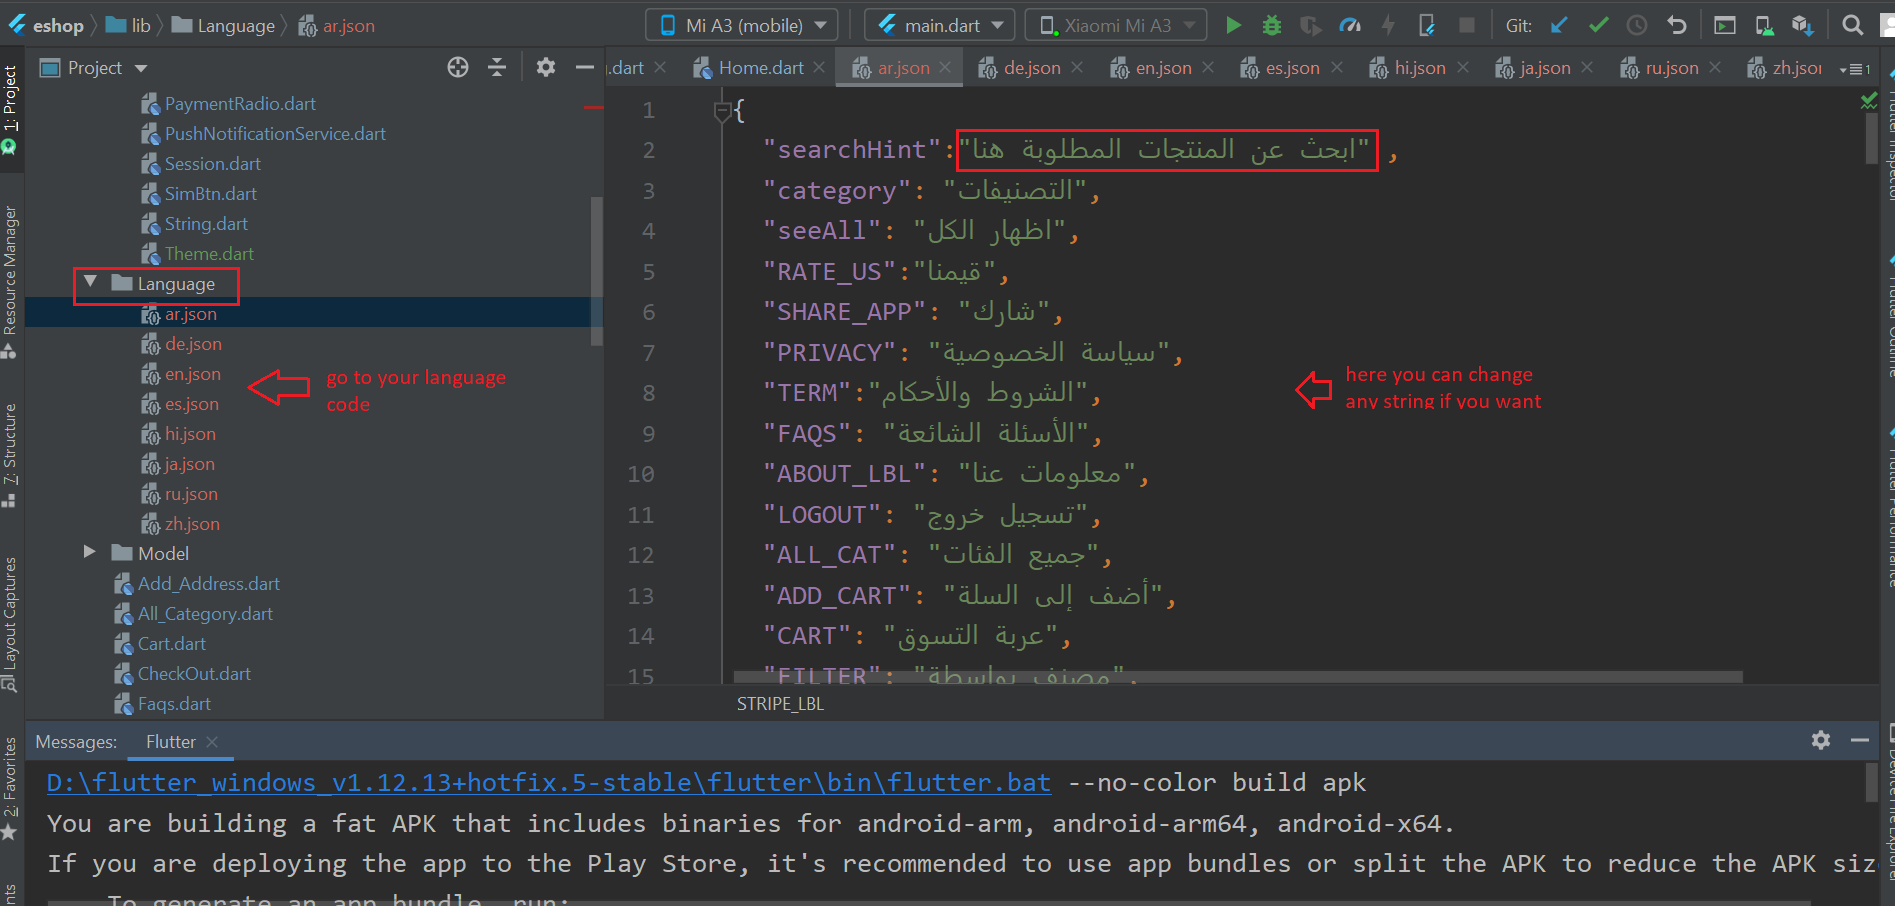The height and width of the screenshot is (906, 1895).
Task: Collapse the Language folder in the tree
Action: tap(90, 283)
